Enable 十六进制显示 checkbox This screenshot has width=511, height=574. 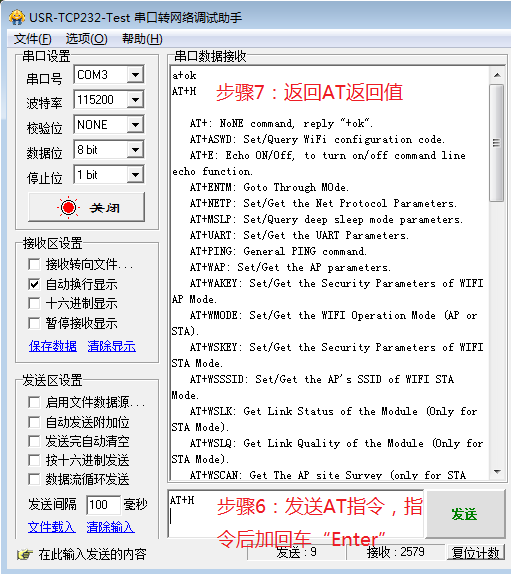[34, 303]
